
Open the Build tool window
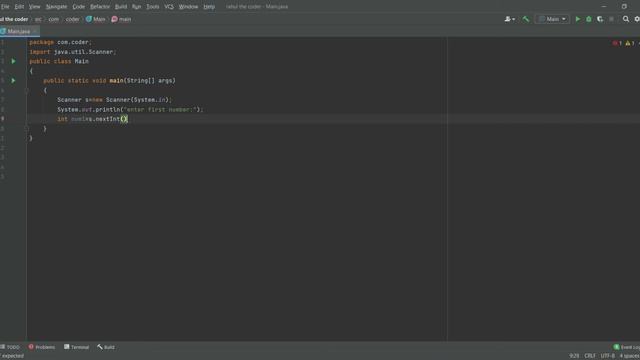coord(106,347)
